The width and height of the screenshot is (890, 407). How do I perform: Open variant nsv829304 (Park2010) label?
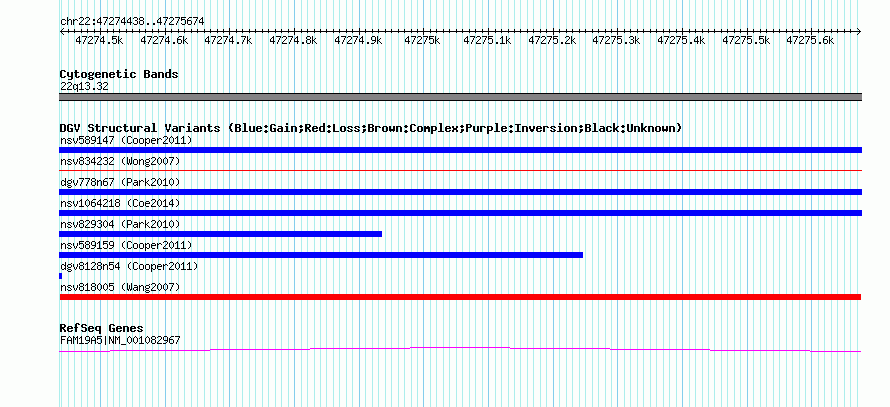point(120,224)
